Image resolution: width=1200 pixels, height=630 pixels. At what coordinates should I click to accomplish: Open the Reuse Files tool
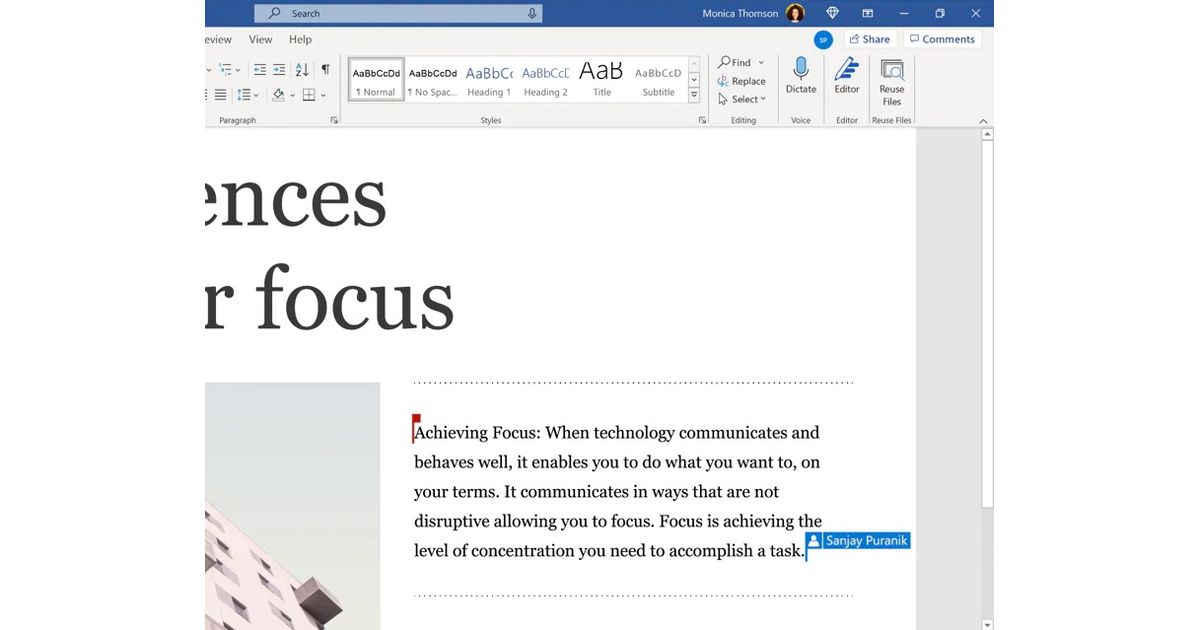click(x=891, y=72)
